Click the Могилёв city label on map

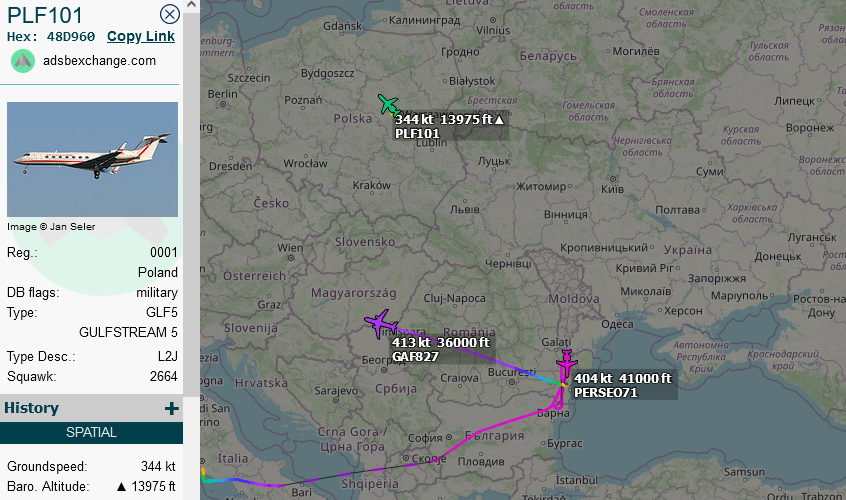pyautogui.click(x=636, y=51)
